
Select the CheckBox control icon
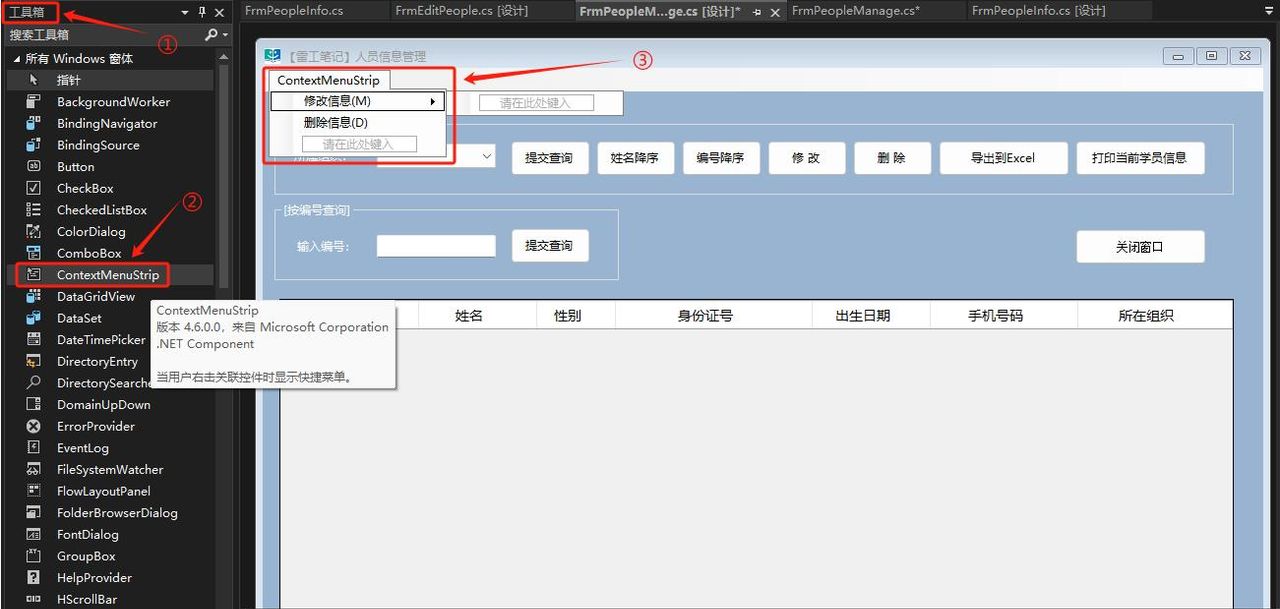pyautogui.click(x=34, y=188)
